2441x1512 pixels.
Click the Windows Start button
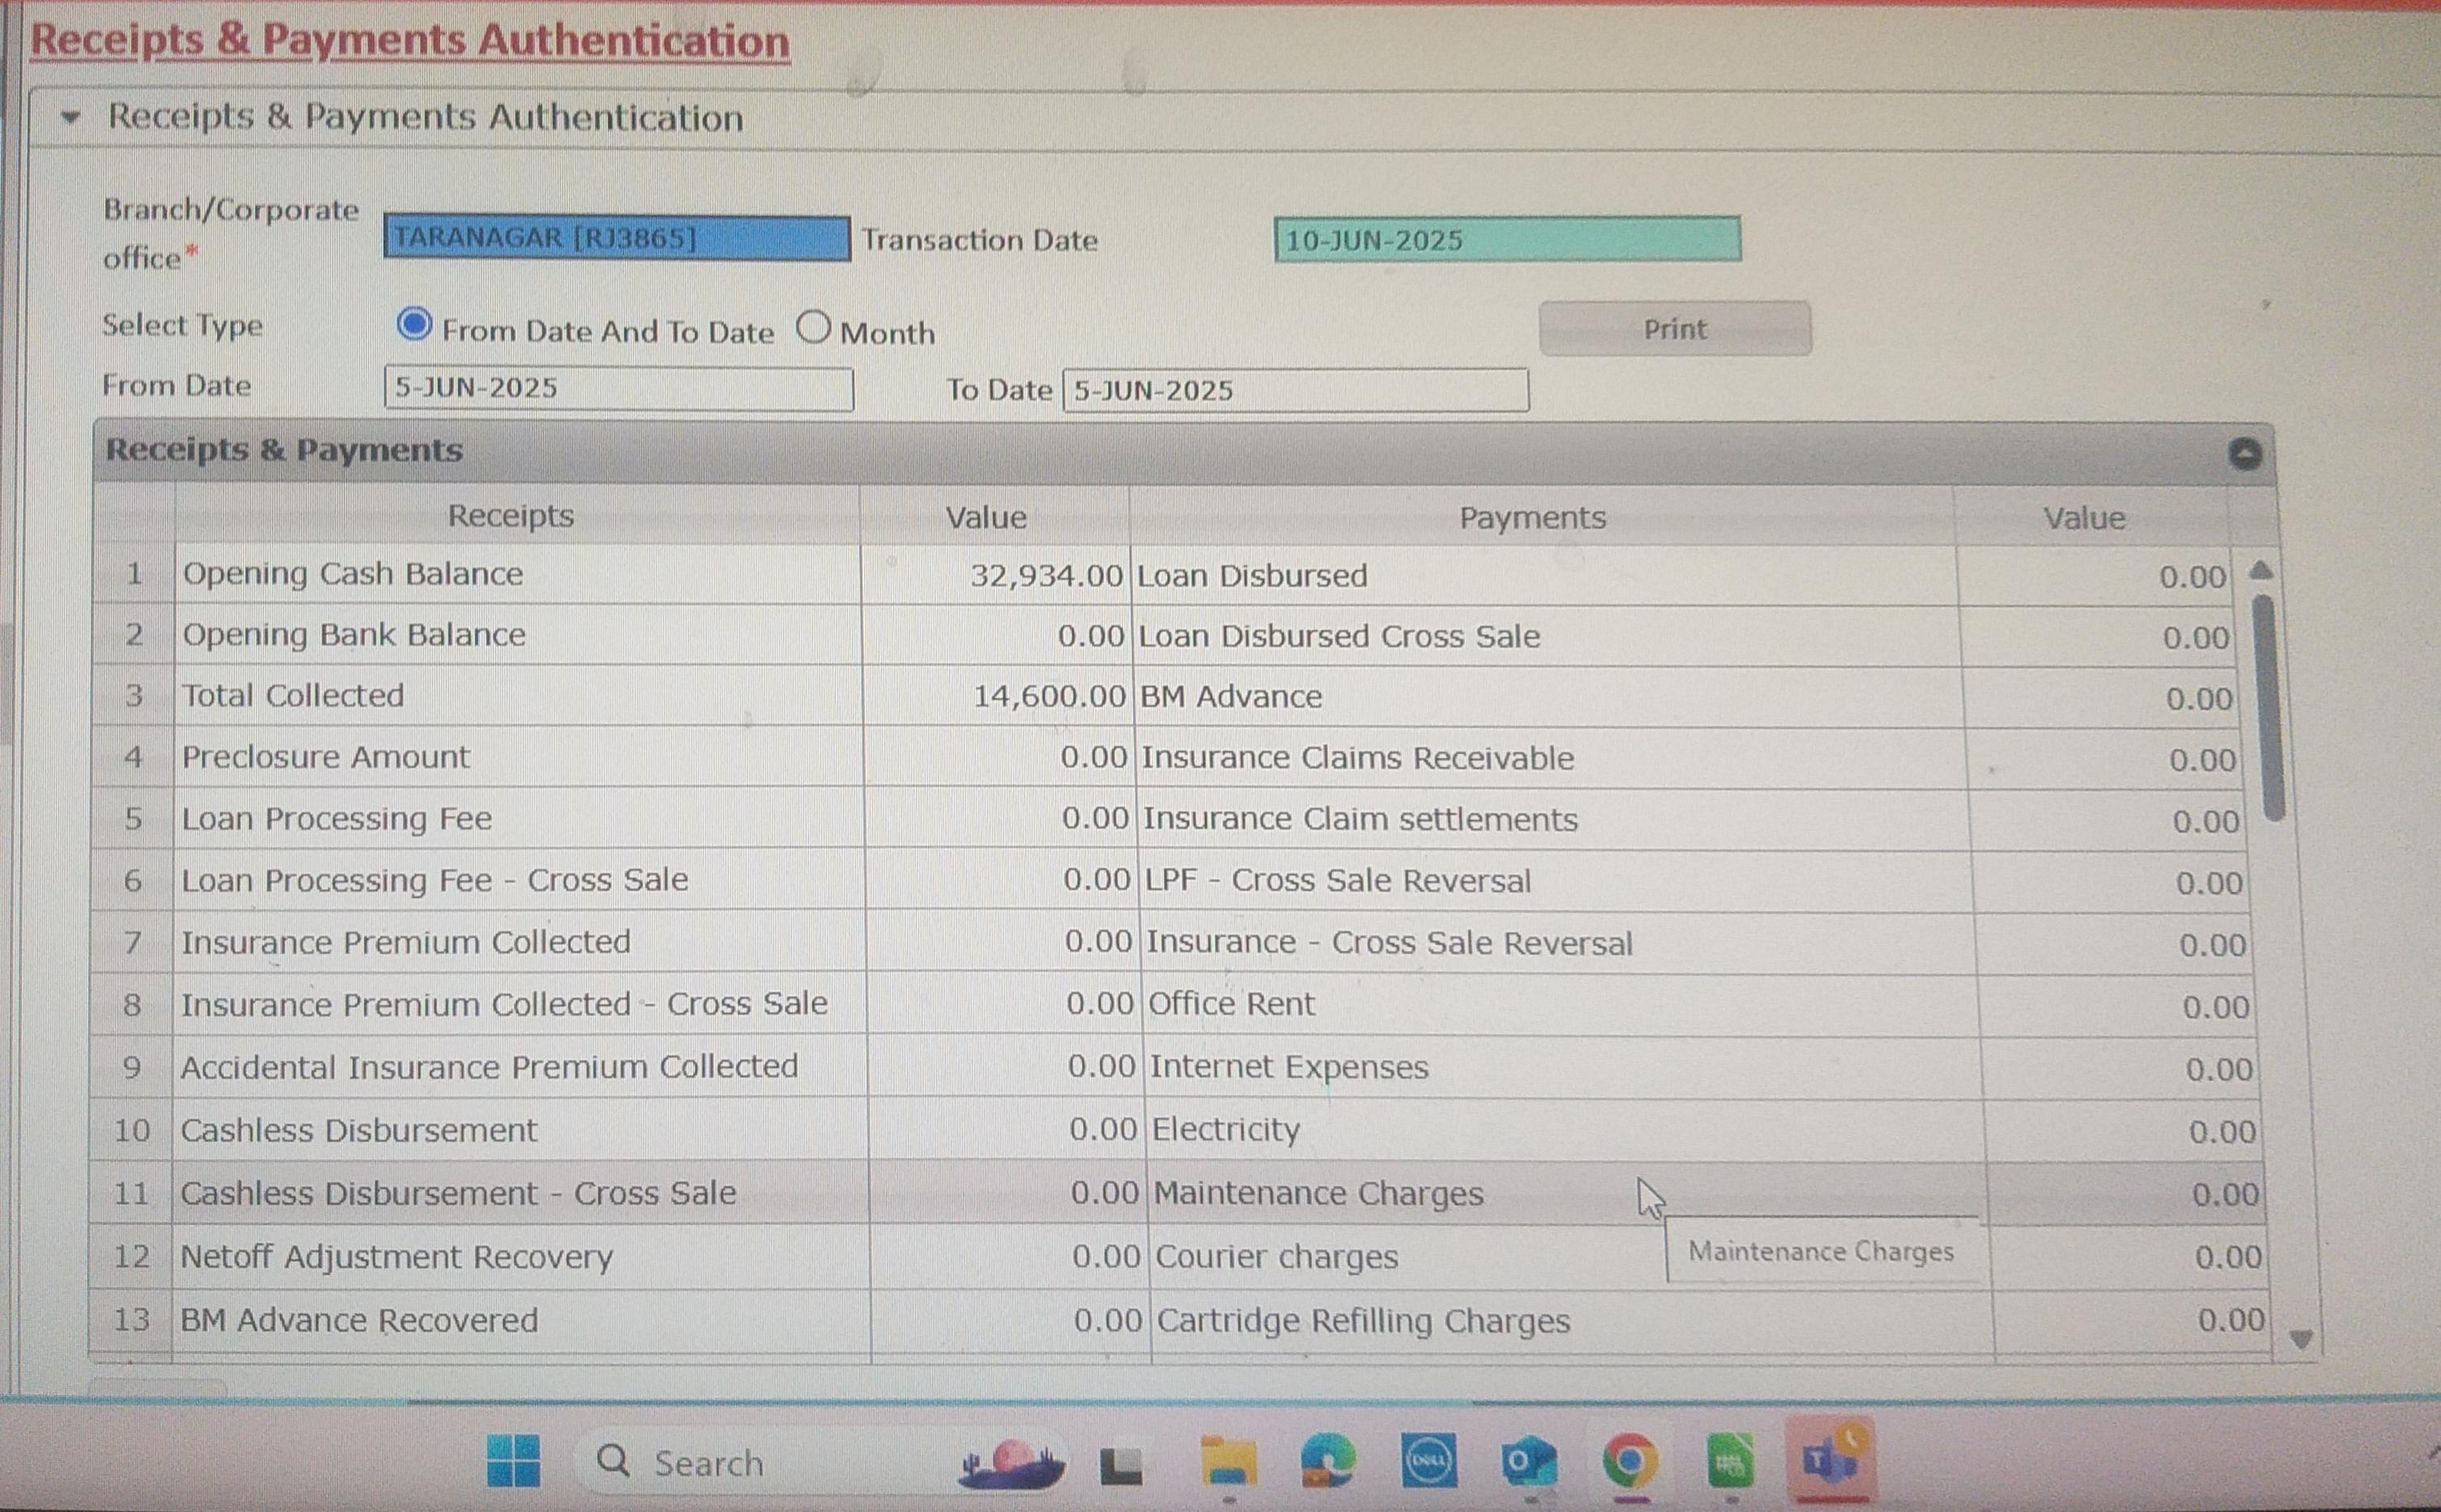[513, 1461]
